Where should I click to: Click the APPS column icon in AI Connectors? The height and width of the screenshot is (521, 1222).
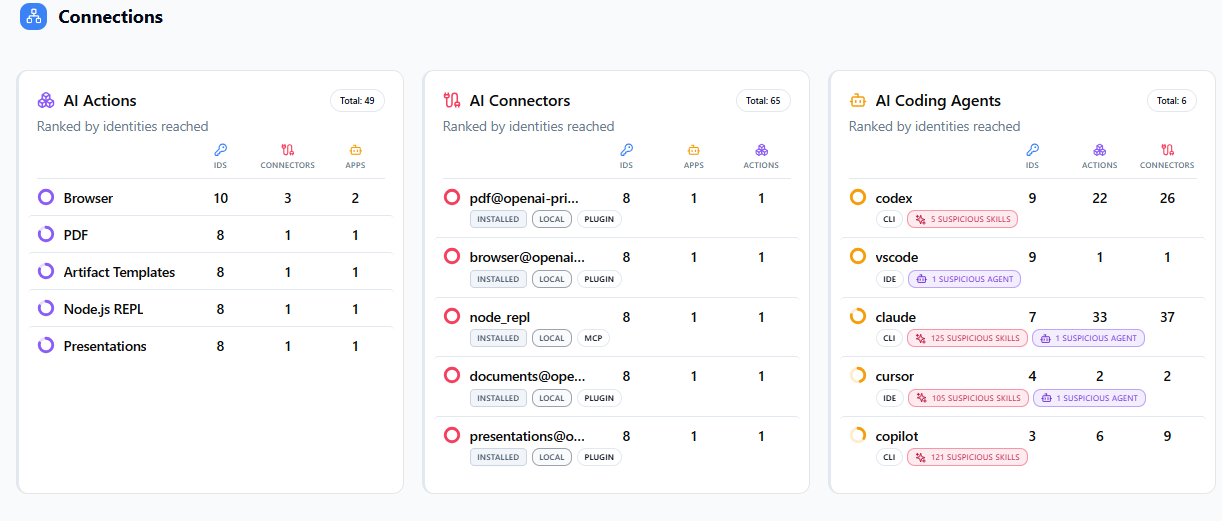point(694,150)
